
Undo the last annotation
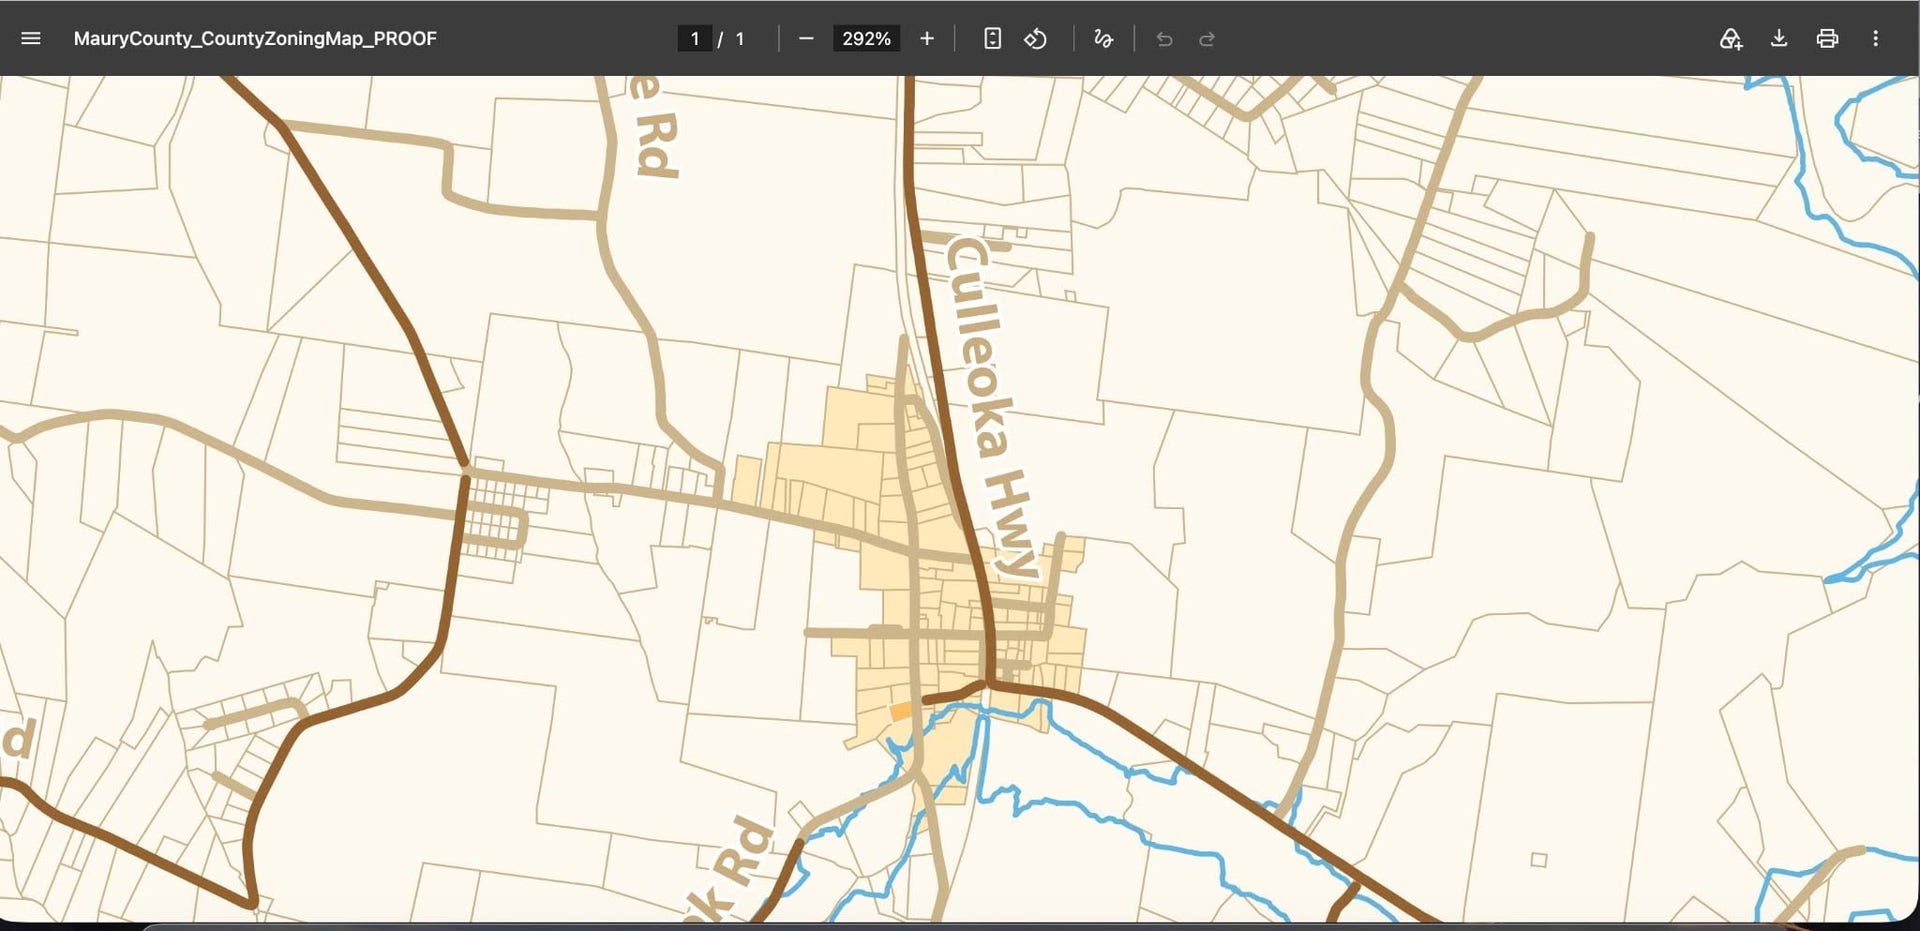coord(1164,38)
